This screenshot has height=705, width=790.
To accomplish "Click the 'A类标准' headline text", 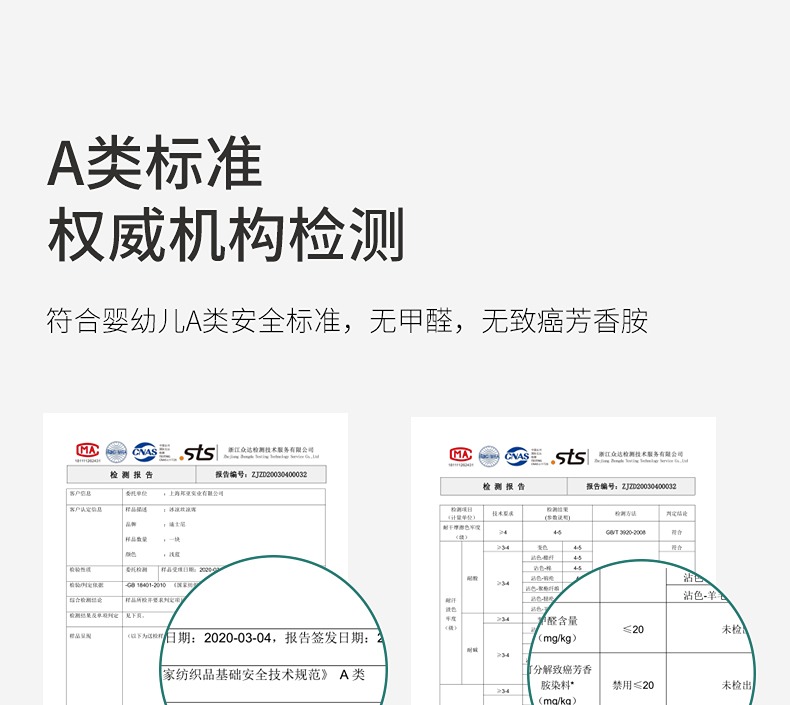I will 155,165.
